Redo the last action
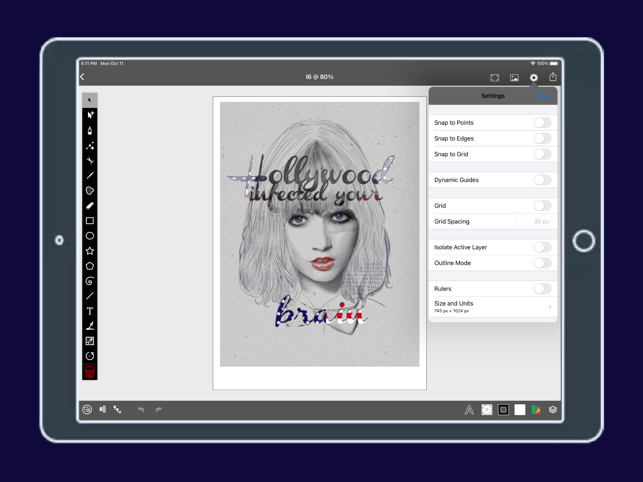This screenshot has height=482, width=643. pyautogui.click(x=159, y=409)
